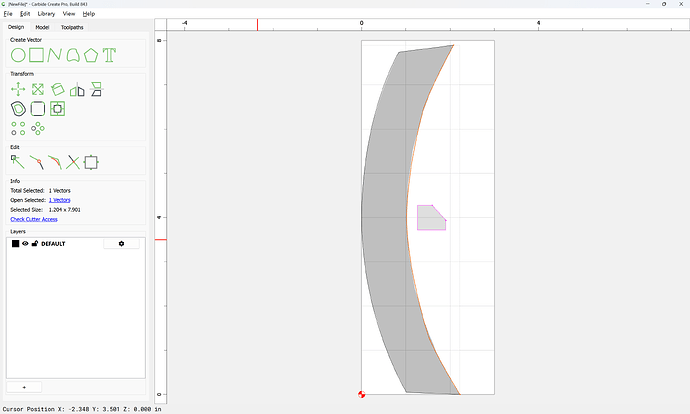
Task: Select the Node Edit tool
Action: (x=17, y=162)
